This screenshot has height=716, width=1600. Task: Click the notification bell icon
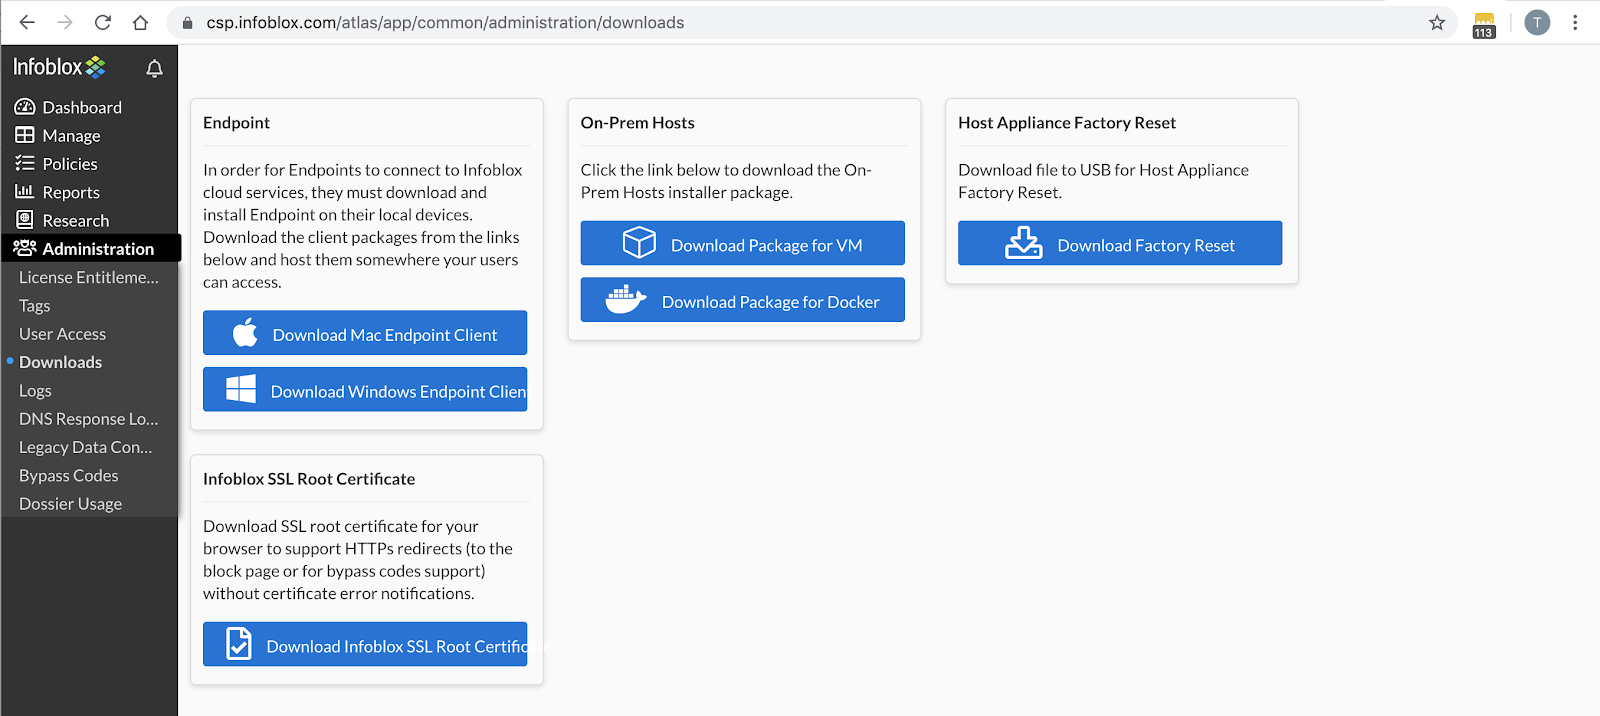(154, 69)
